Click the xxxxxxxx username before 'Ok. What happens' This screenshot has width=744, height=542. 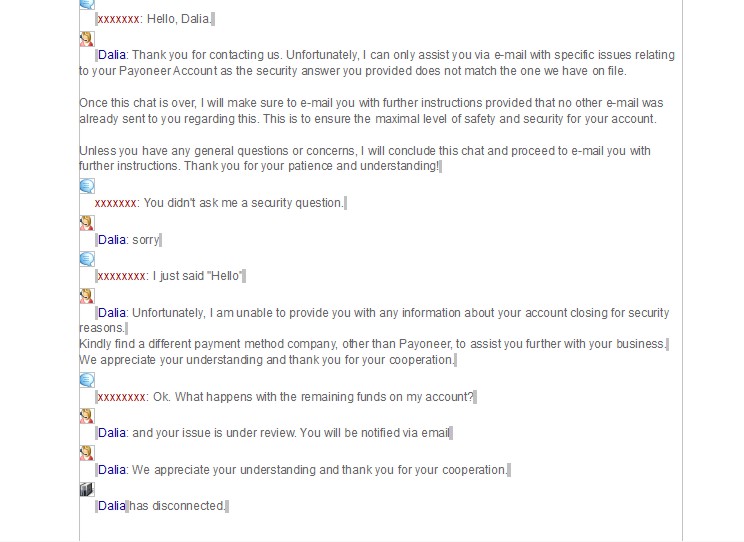[x=121, y=397]
